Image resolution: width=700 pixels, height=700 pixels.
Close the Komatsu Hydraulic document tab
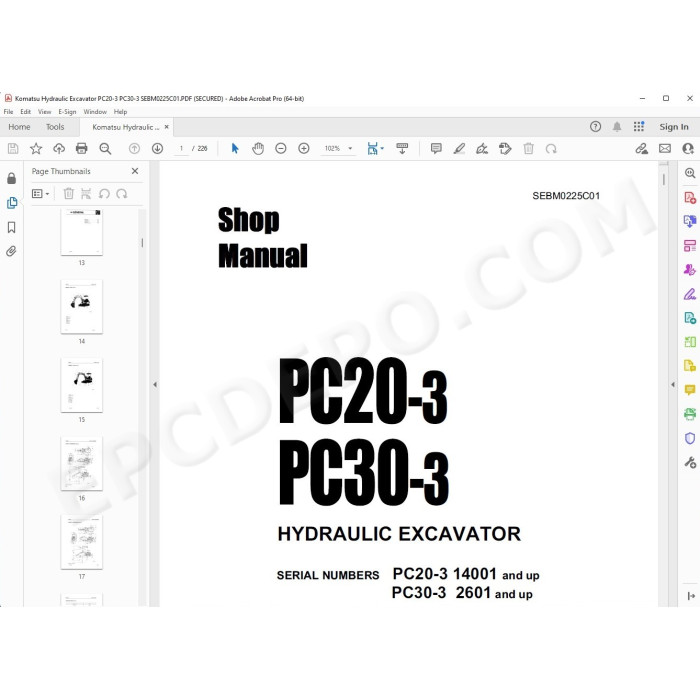(x=167, y=127)
